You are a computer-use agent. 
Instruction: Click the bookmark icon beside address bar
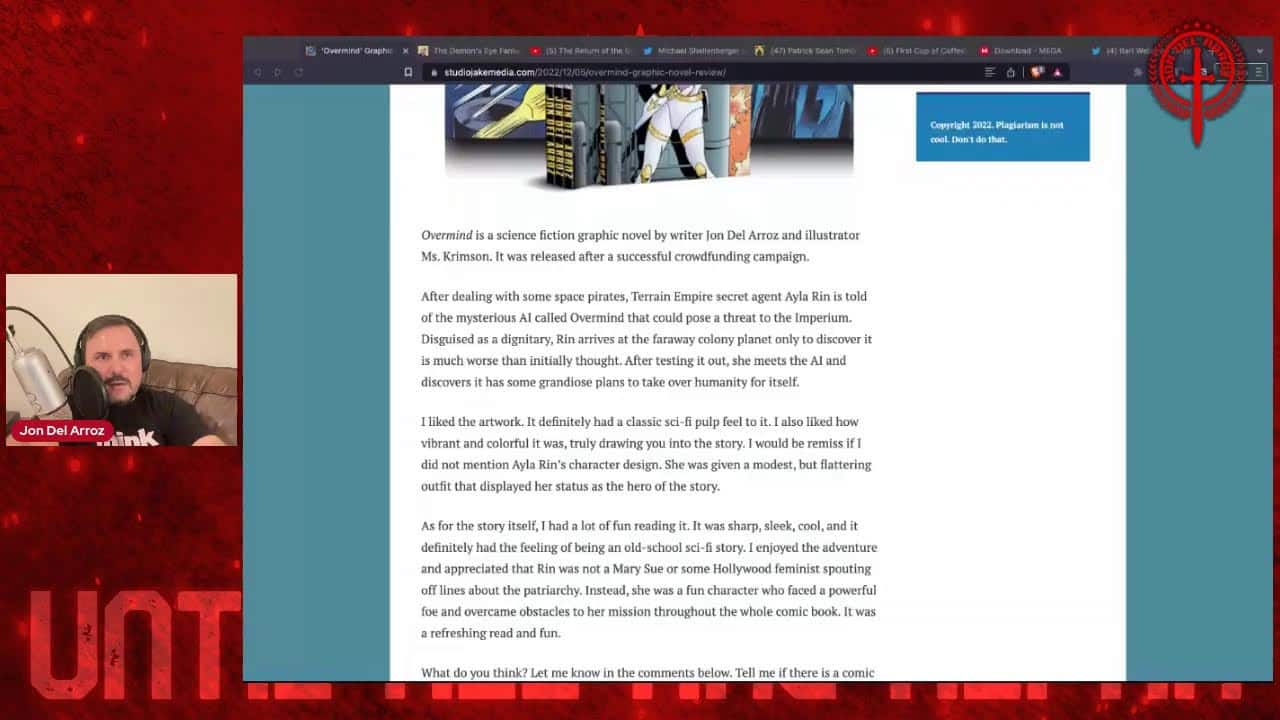[408, 72]
